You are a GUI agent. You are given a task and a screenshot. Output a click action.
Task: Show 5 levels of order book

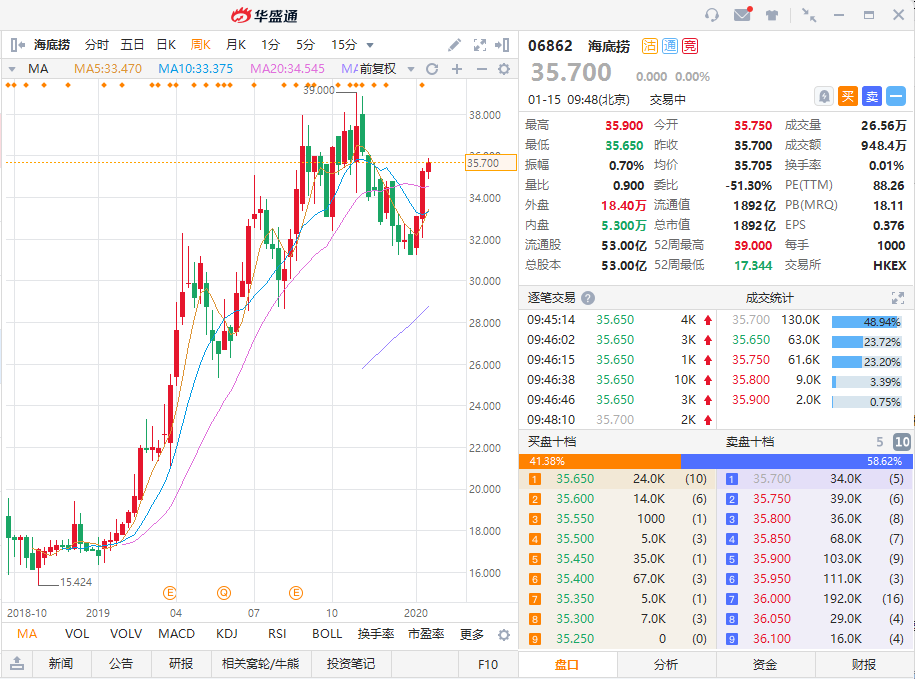[879, 442]
